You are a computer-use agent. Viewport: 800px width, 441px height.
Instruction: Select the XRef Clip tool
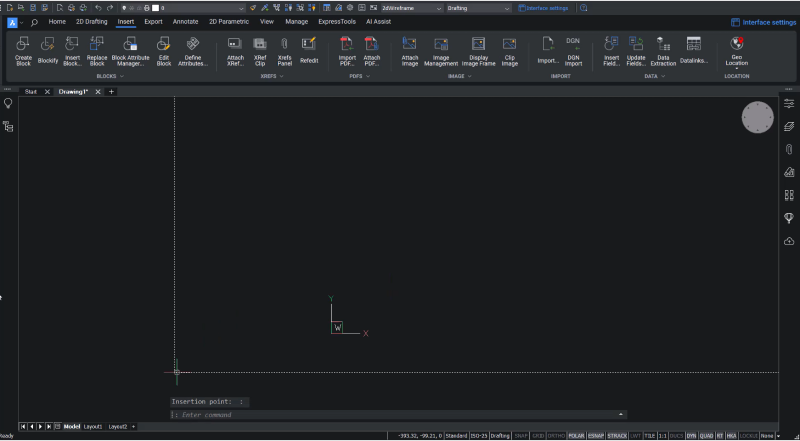click(x=260, y=51)
